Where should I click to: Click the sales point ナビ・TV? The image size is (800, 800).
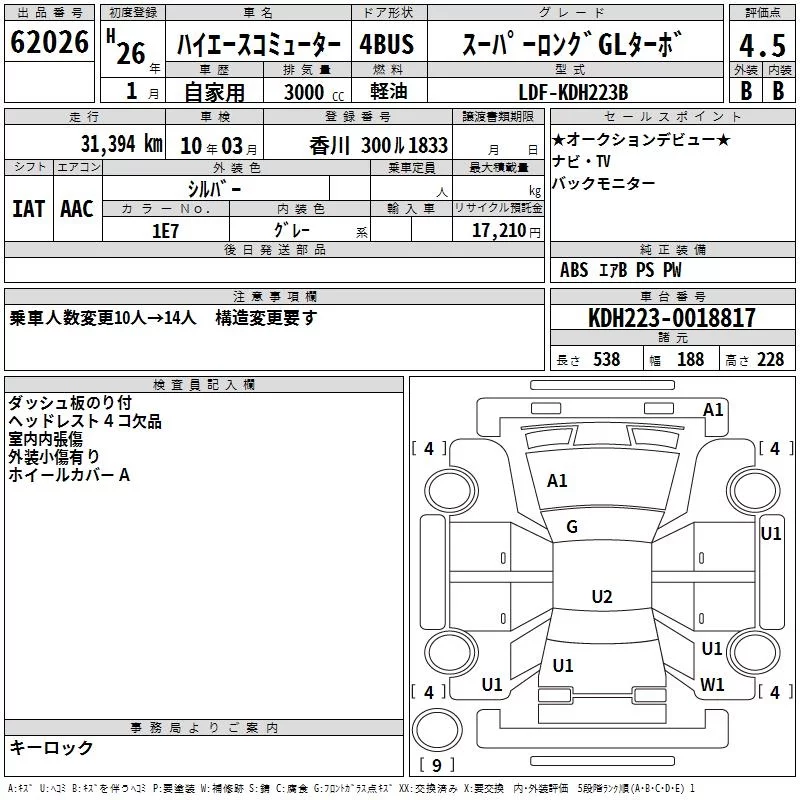581,161
